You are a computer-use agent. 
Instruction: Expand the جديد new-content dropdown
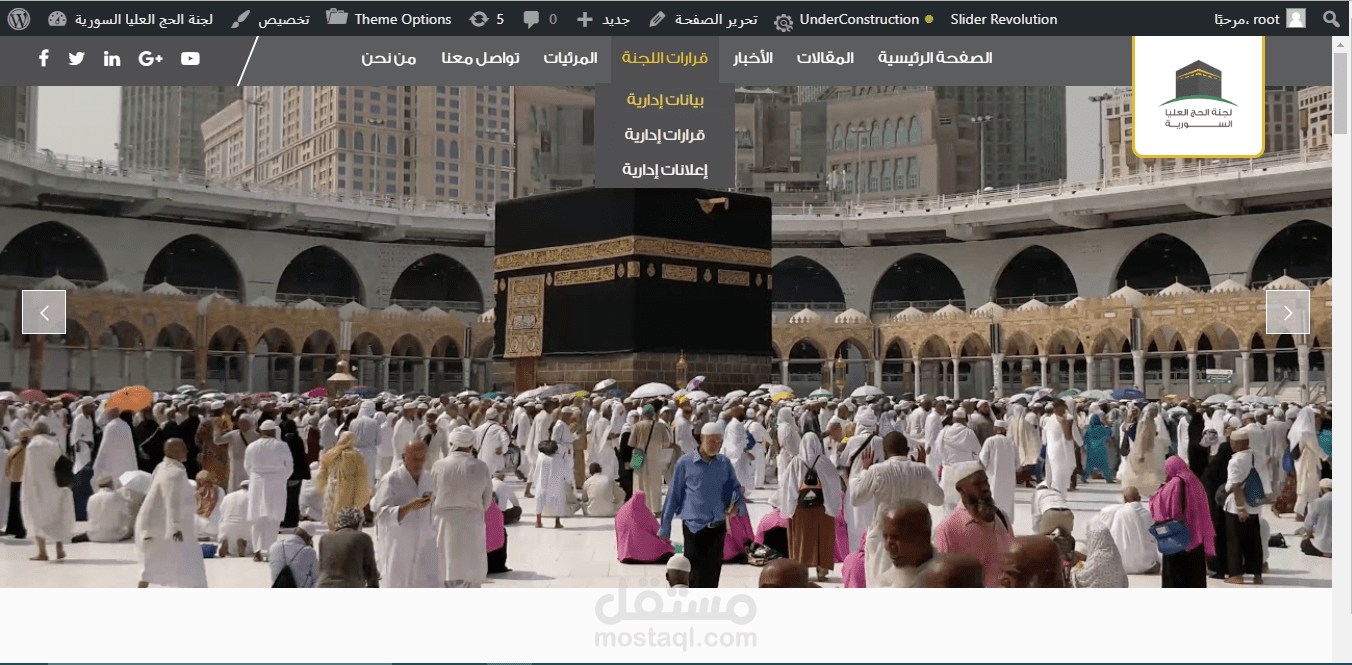[x=604, y=18]
